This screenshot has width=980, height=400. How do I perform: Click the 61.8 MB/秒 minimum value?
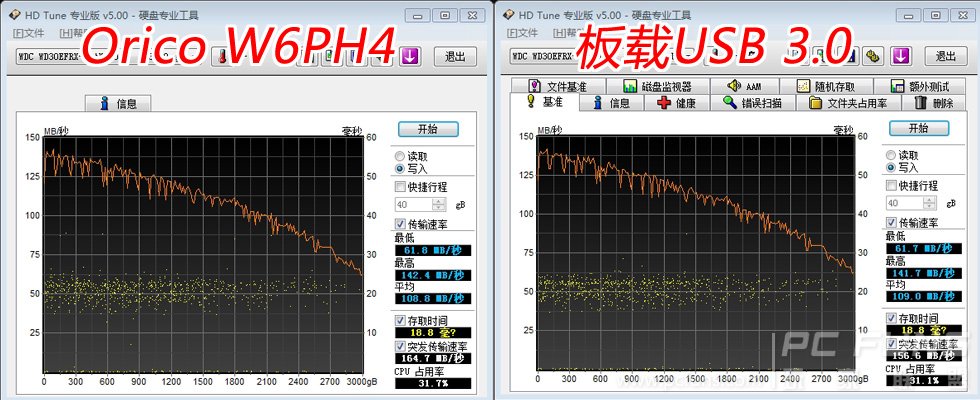pos(432,251)
